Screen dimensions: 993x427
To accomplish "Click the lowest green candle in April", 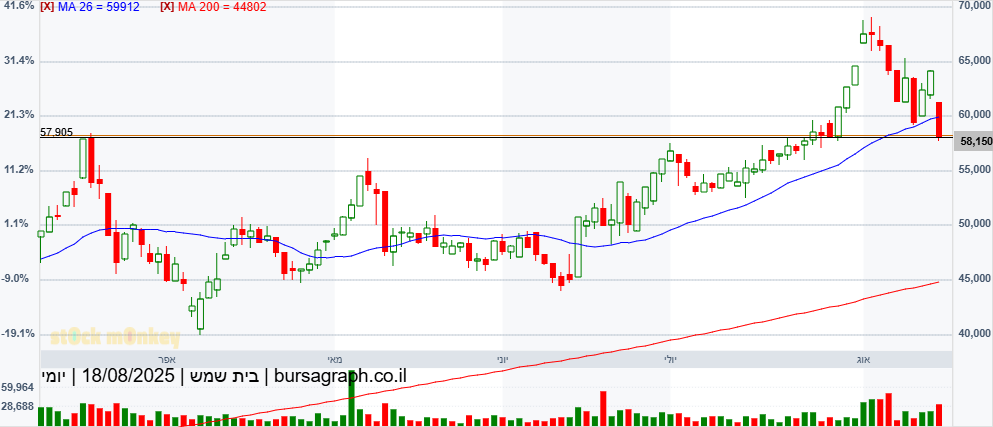I will coord(200,313).
